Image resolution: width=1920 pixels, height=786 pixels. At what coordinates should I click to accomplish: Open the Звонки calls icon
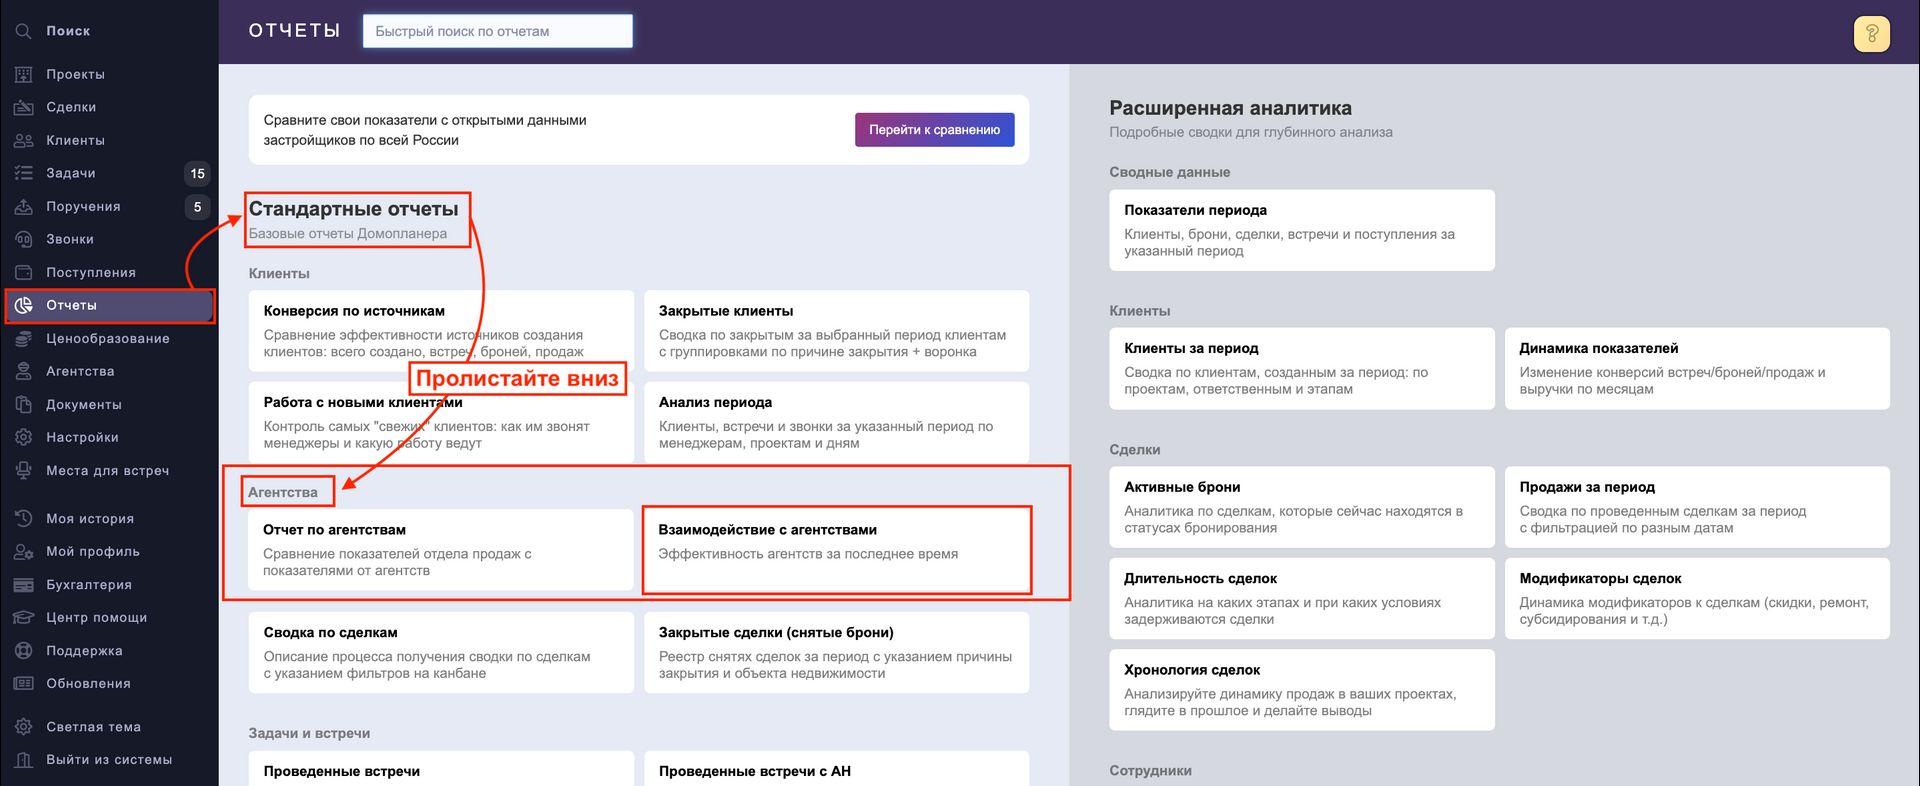[x=24, y=239]
